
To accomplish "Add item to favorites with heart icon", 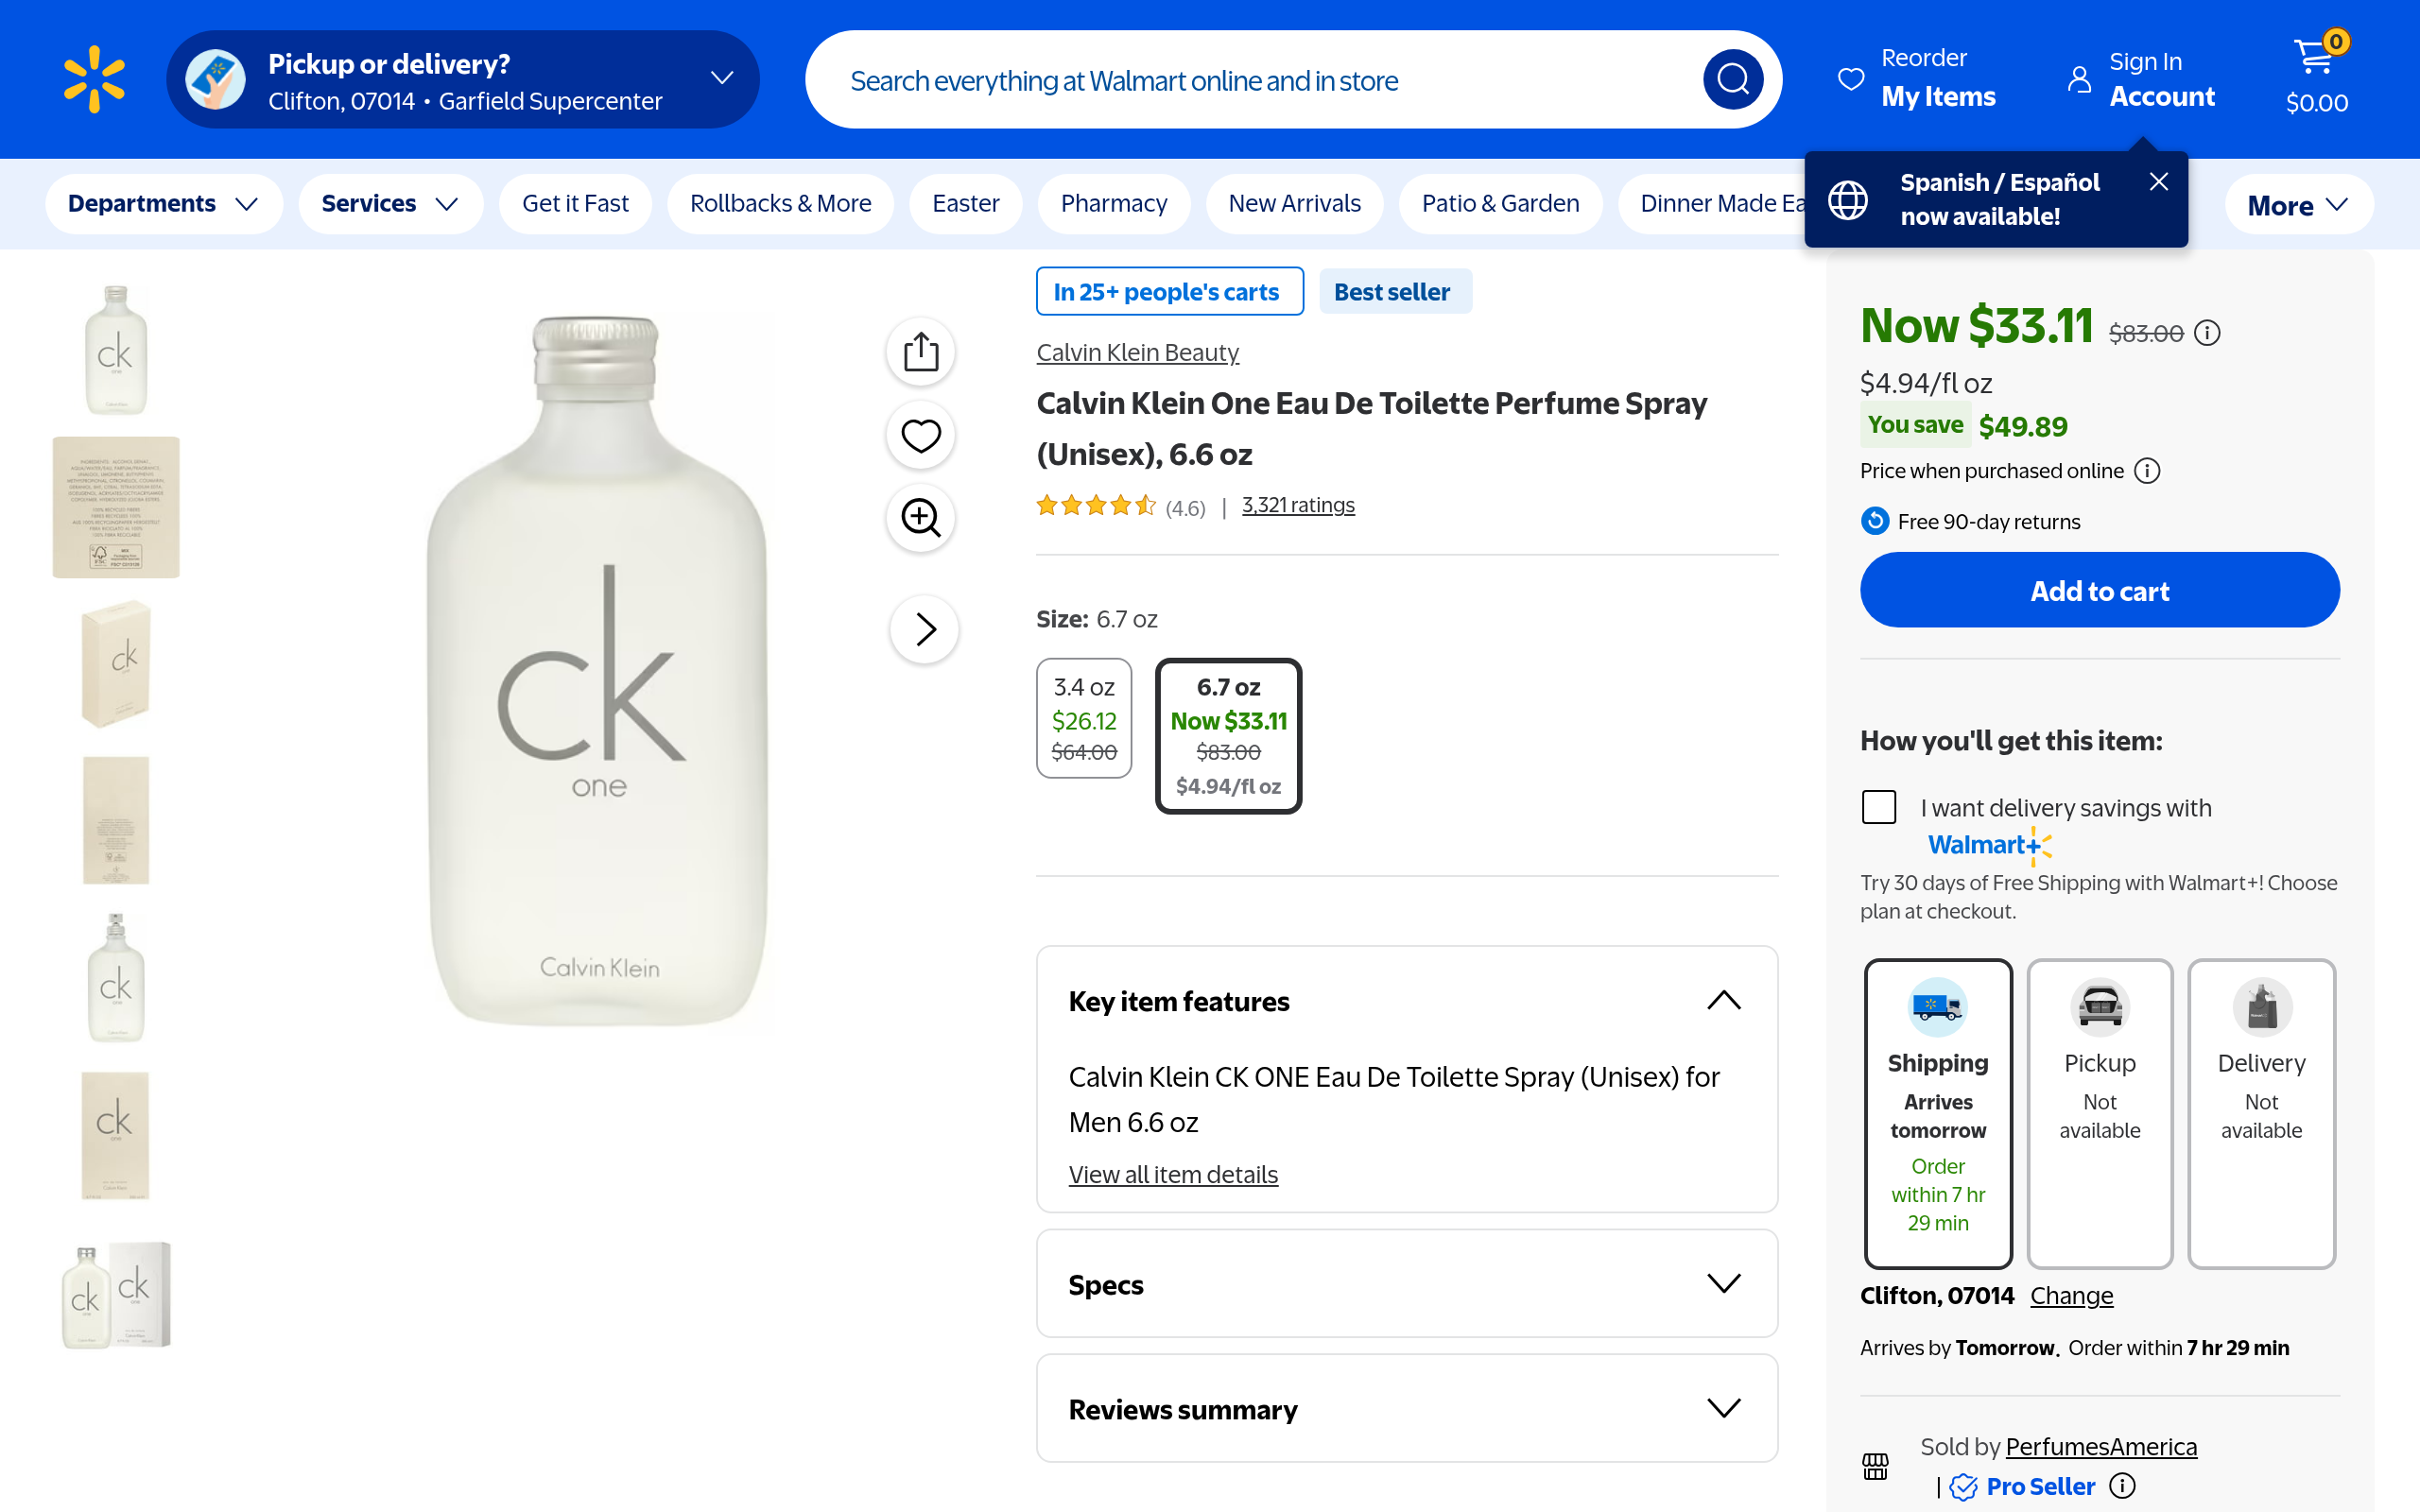I will (921, 435).
